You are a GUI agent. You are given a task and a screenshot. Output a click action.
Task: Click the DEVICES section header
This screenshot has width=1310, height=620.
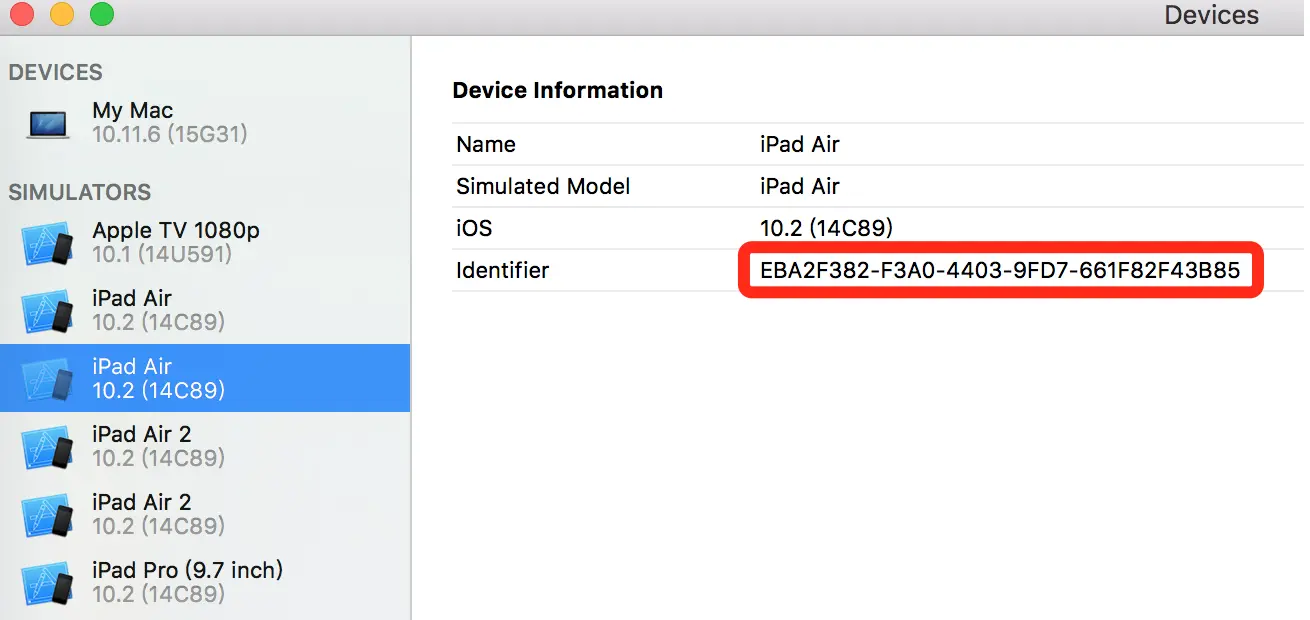[56, 72]
